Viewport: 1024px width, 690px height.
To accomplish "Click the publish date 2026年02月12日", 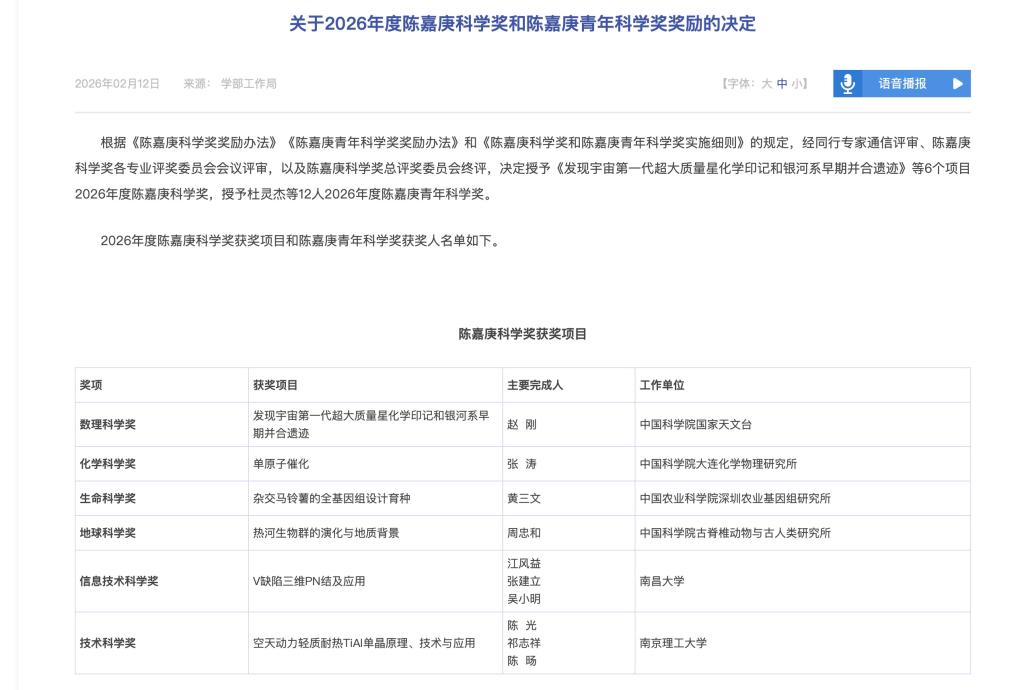I will (x=117, y=84).
